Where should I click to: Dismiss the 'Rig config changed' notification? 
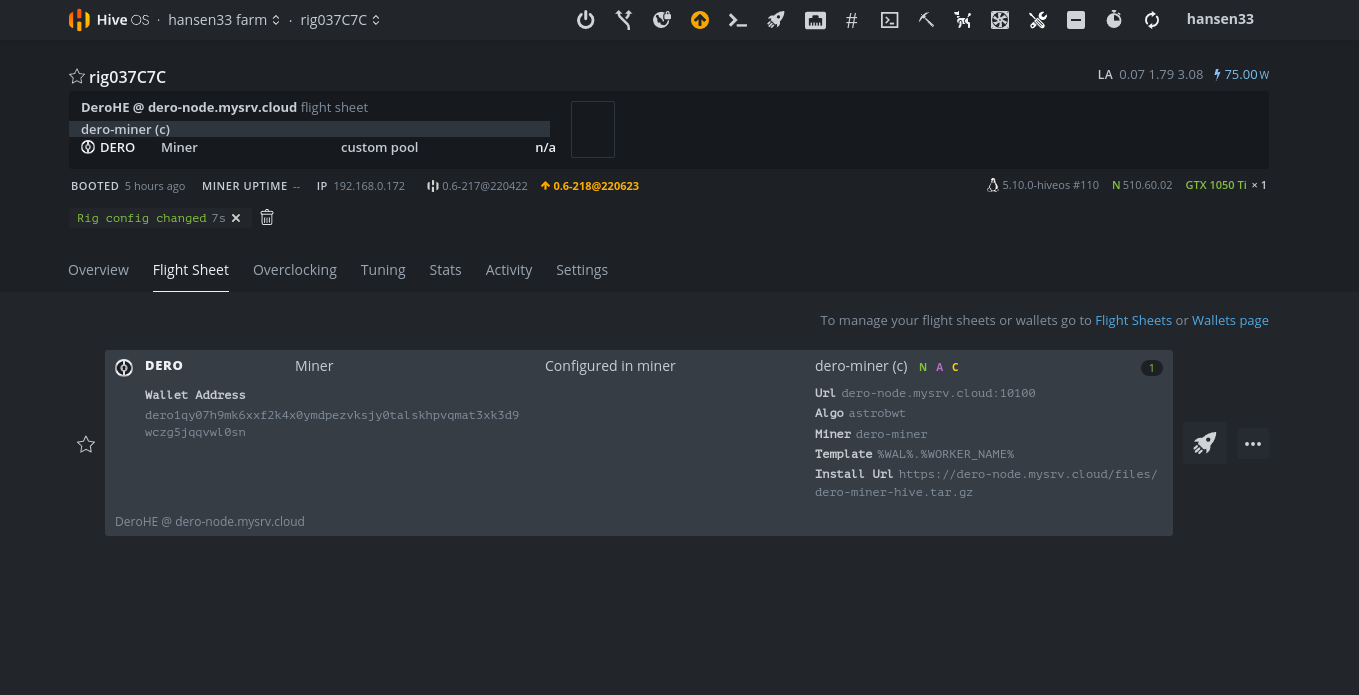[236, 218]
